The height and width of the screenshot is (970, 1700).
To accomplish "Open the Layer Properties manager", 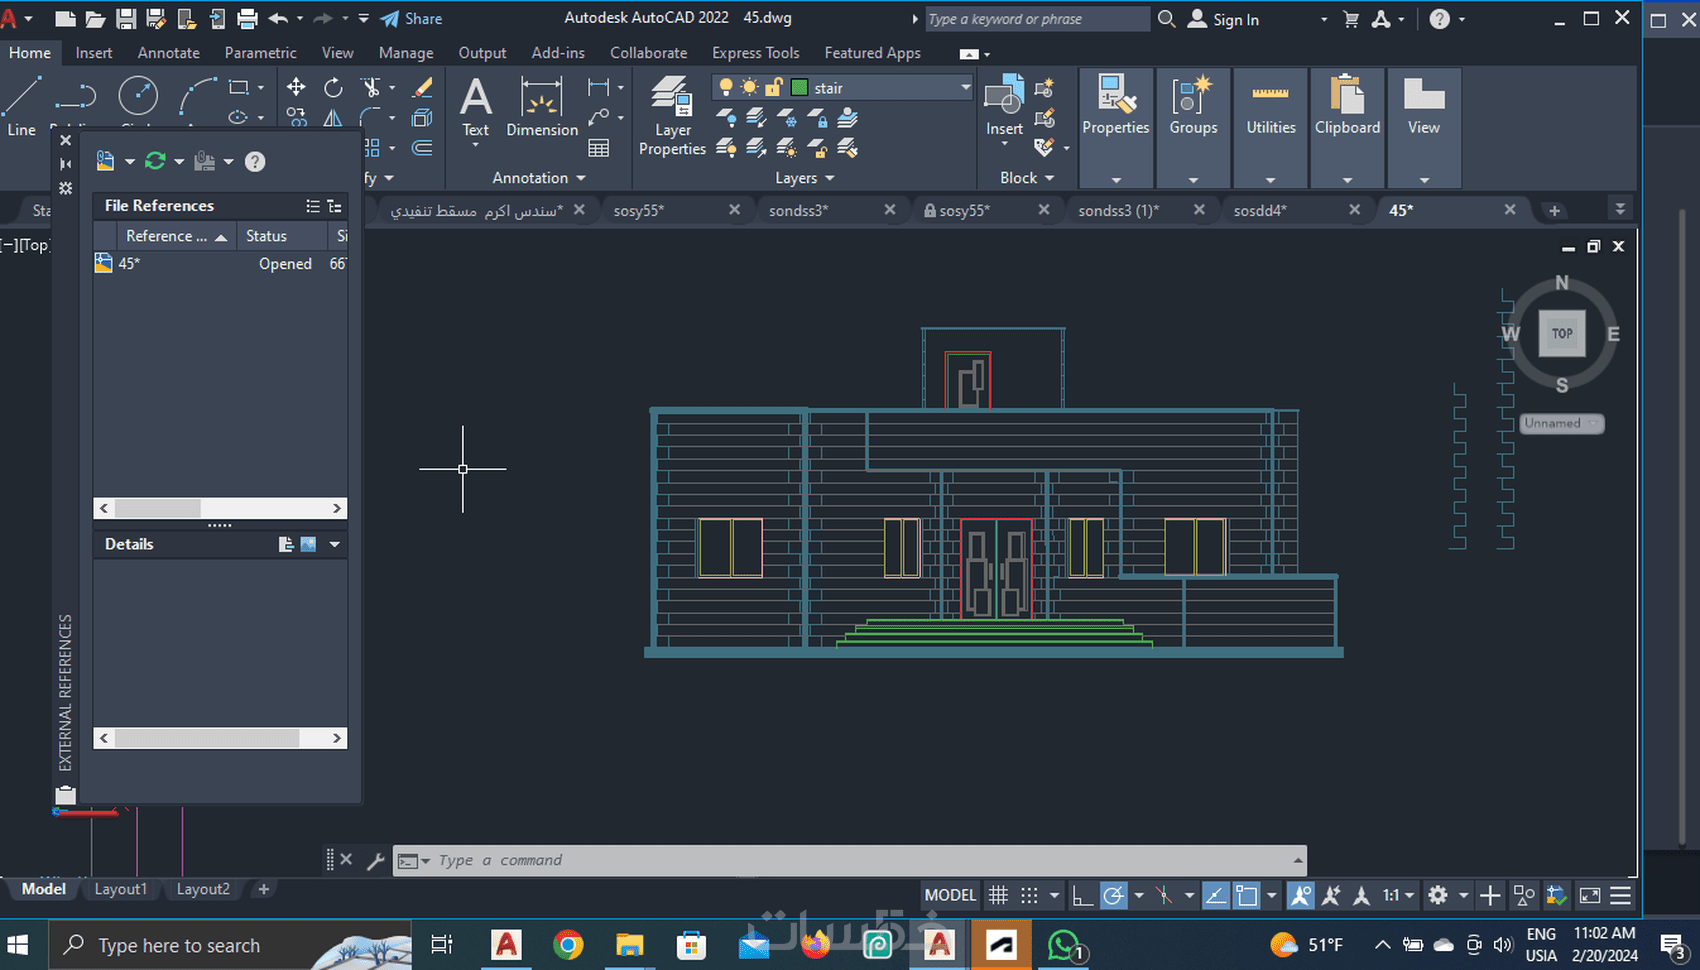I will (672, 116).
